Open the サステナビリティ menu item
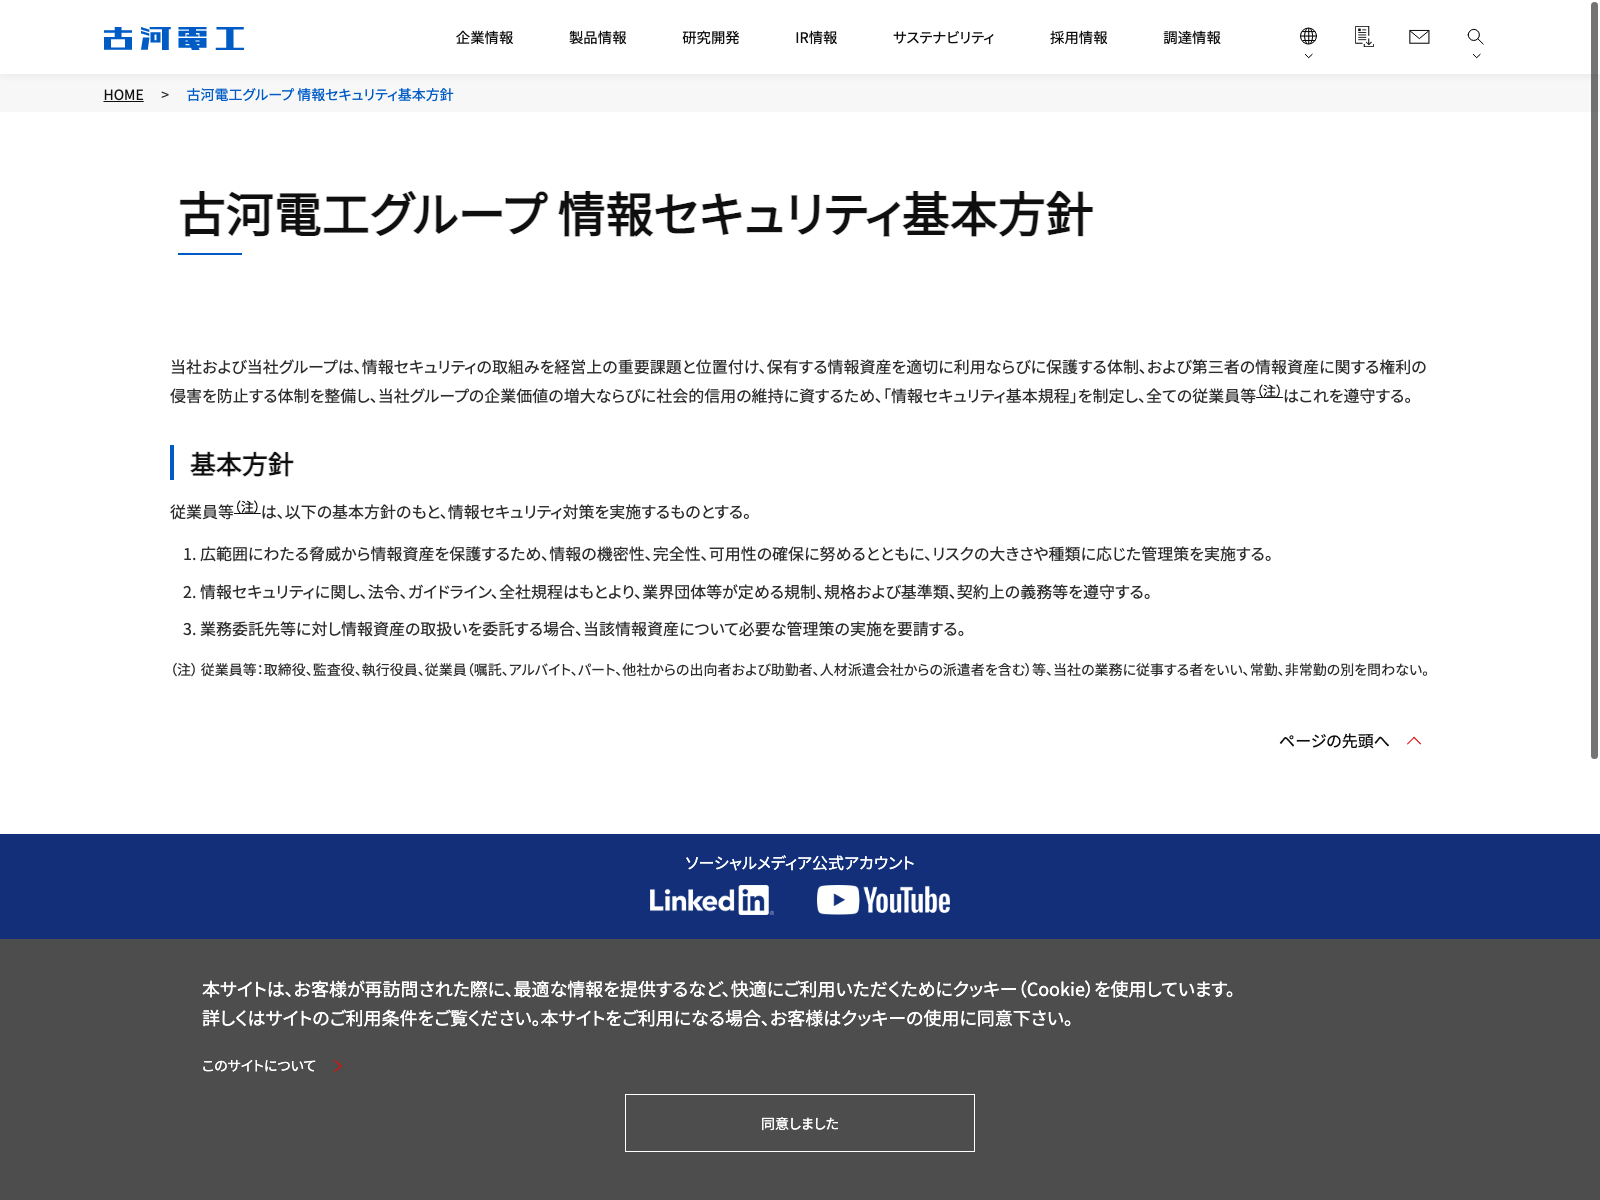 point(943,38)
